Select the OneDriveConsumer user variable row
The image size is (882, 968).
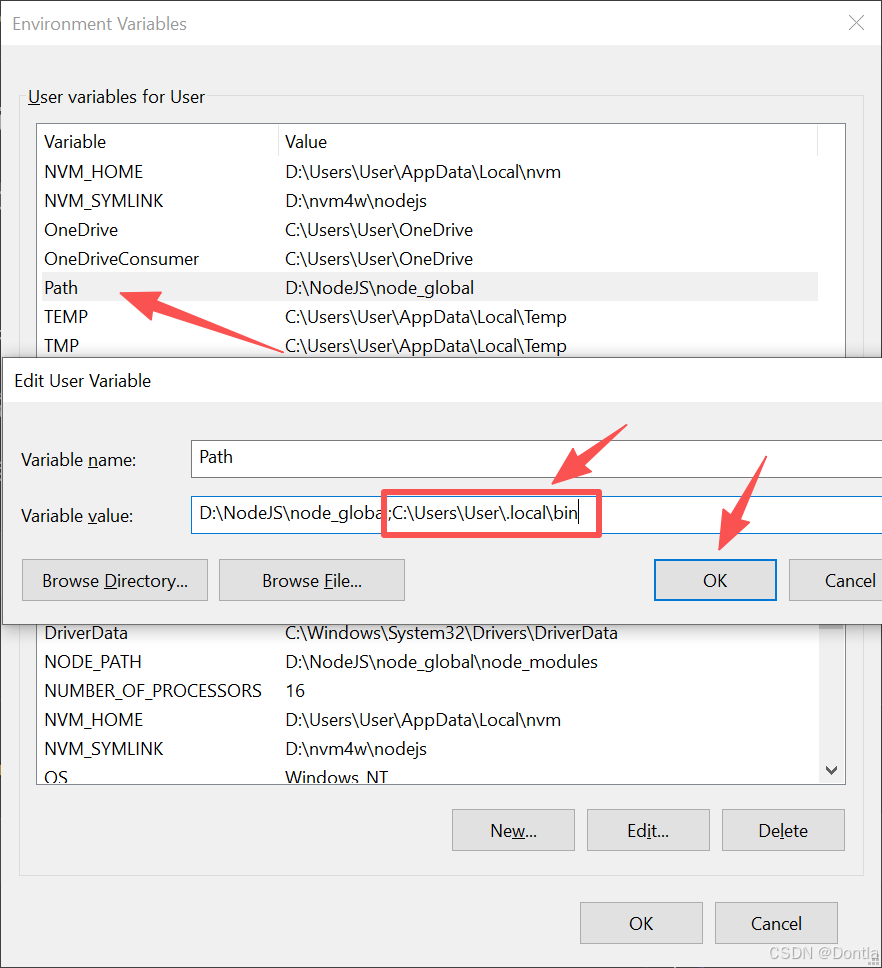430,259
